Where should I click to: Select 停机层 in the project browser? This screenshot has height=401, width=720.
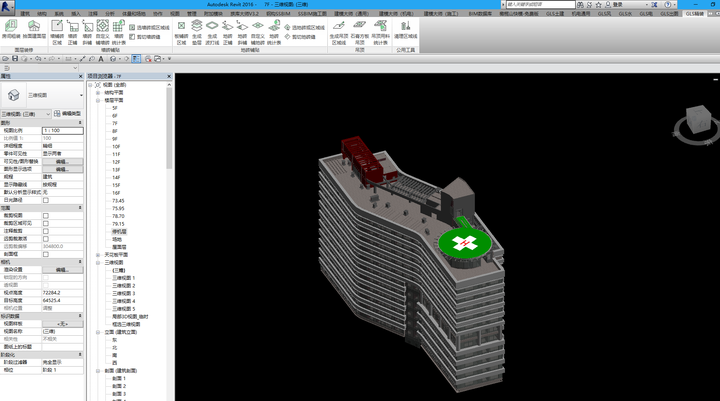119,232
